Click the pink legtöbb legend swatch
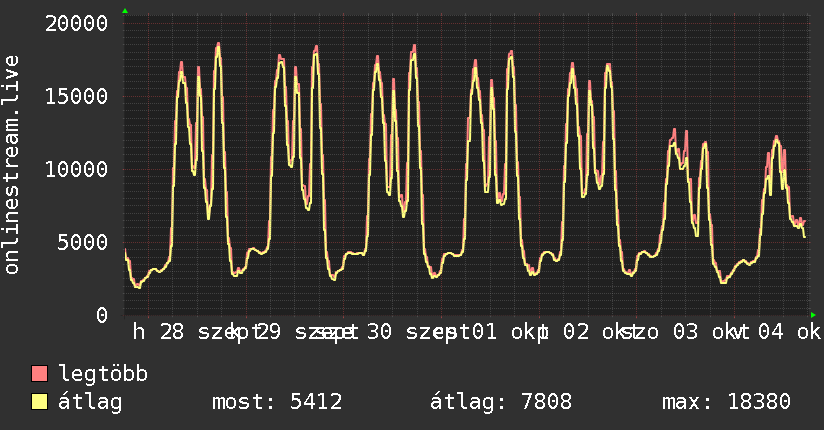824x430 pixels. pos(39,373)
